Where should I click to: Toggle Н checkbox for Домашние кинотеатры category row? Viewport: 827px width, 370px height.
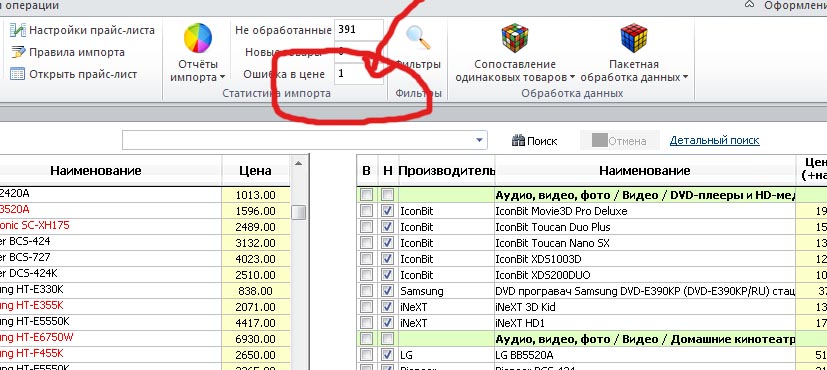pyautogui.click(x=388, y=338)
